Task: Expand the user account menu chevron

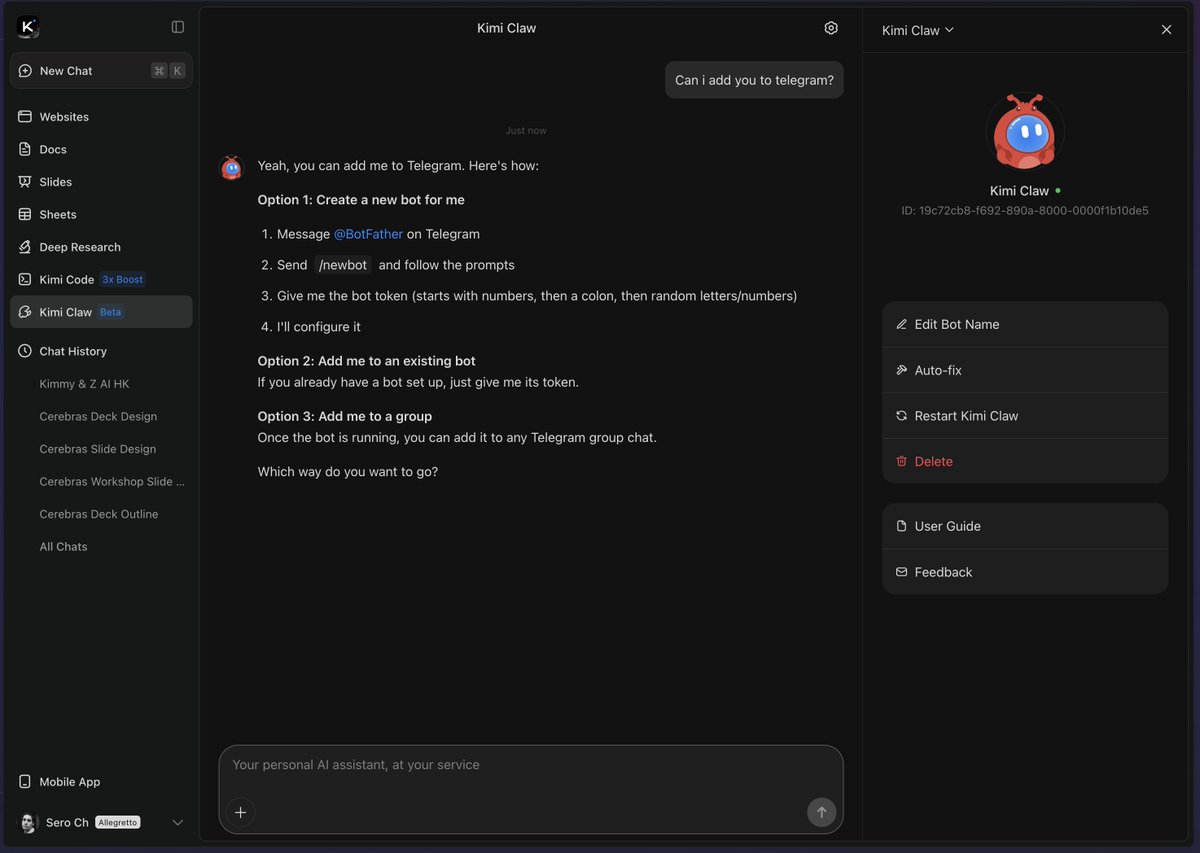Action: pyautogui.click(x=178, y=822)
